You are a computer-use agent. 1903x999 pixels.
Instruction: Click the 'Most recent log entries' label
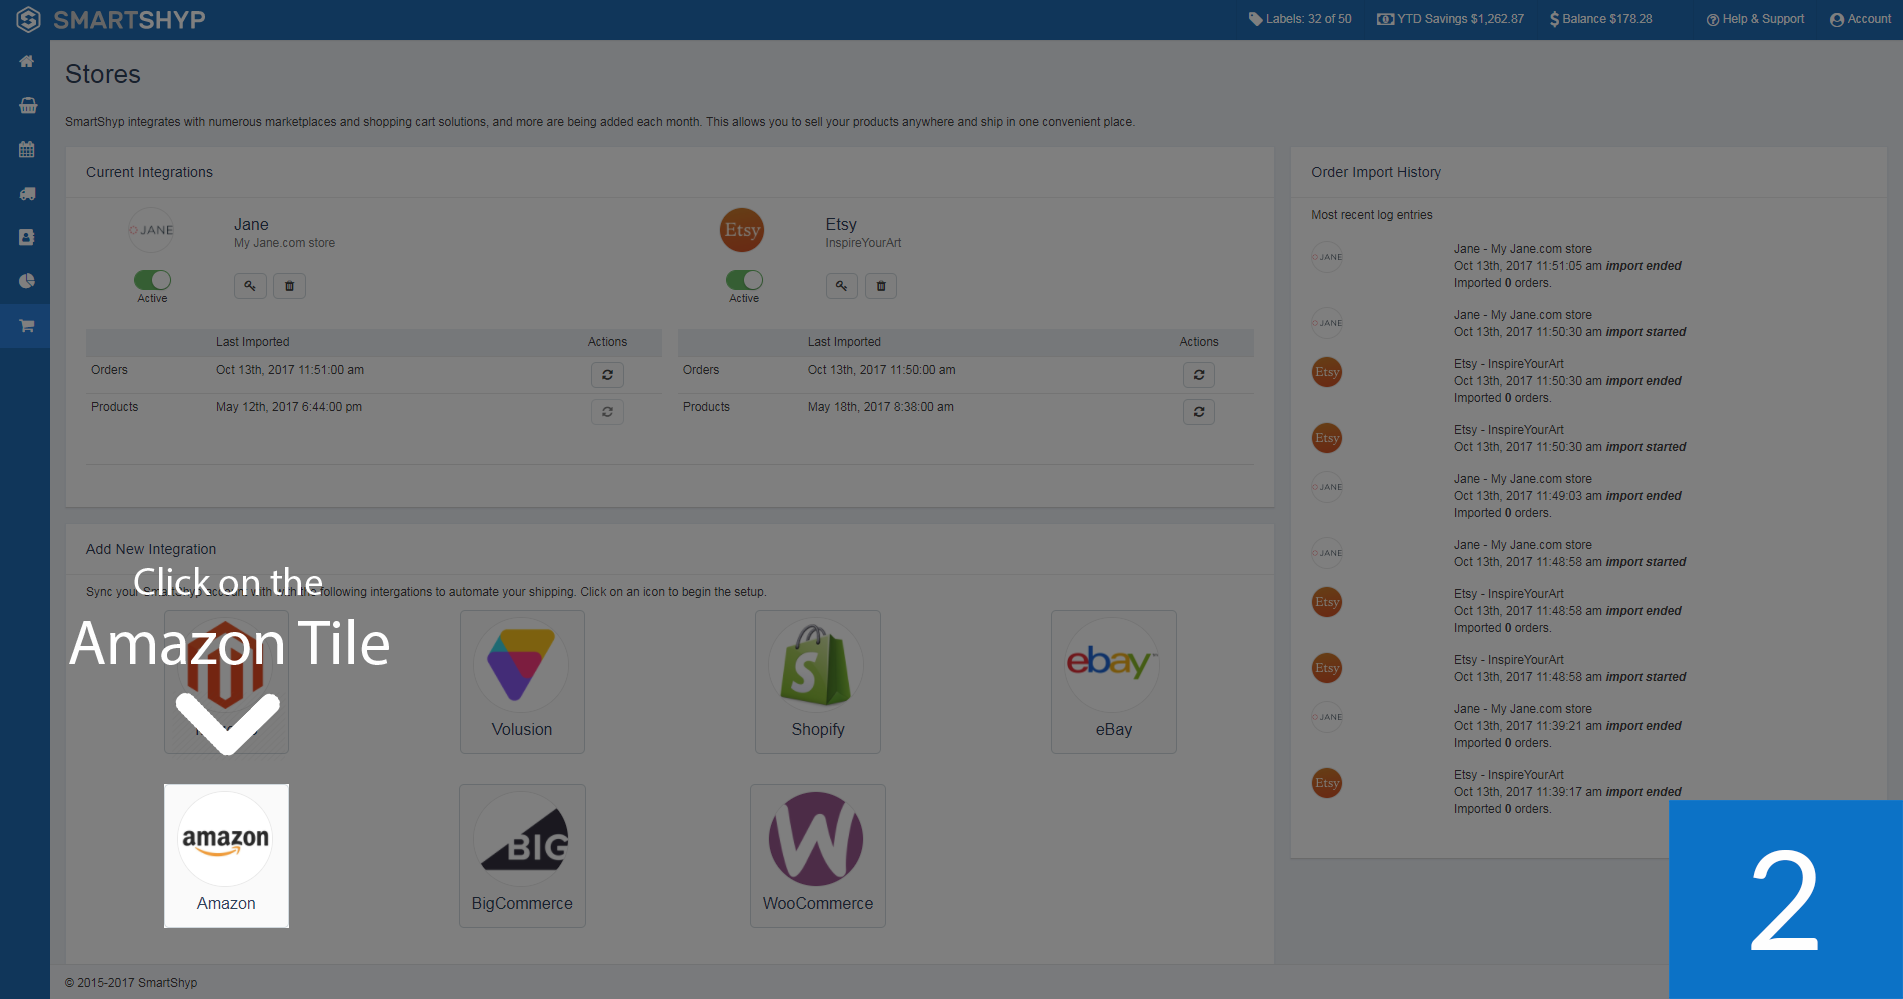pyautogui.click(x=1371, y=215)
